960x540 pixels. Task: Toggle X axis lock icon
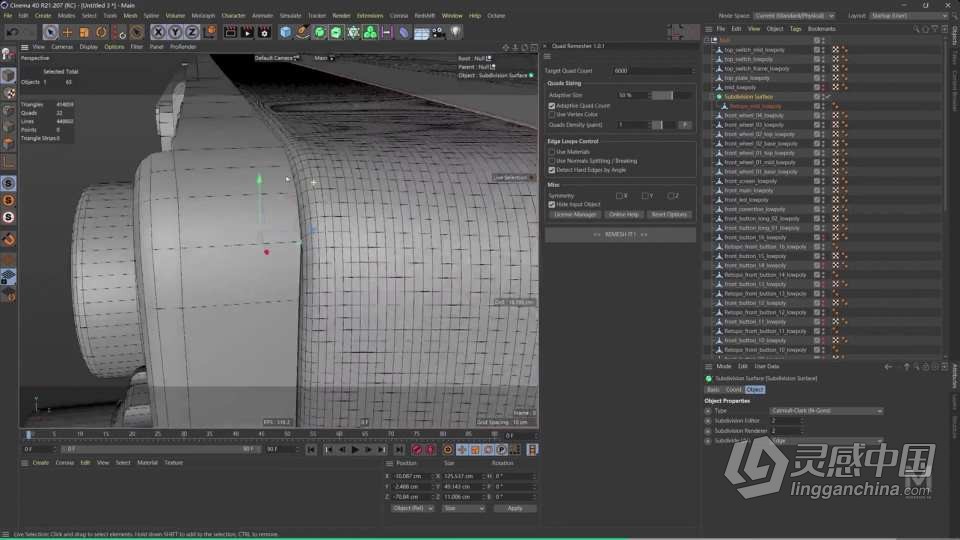[x=158, y=32]
